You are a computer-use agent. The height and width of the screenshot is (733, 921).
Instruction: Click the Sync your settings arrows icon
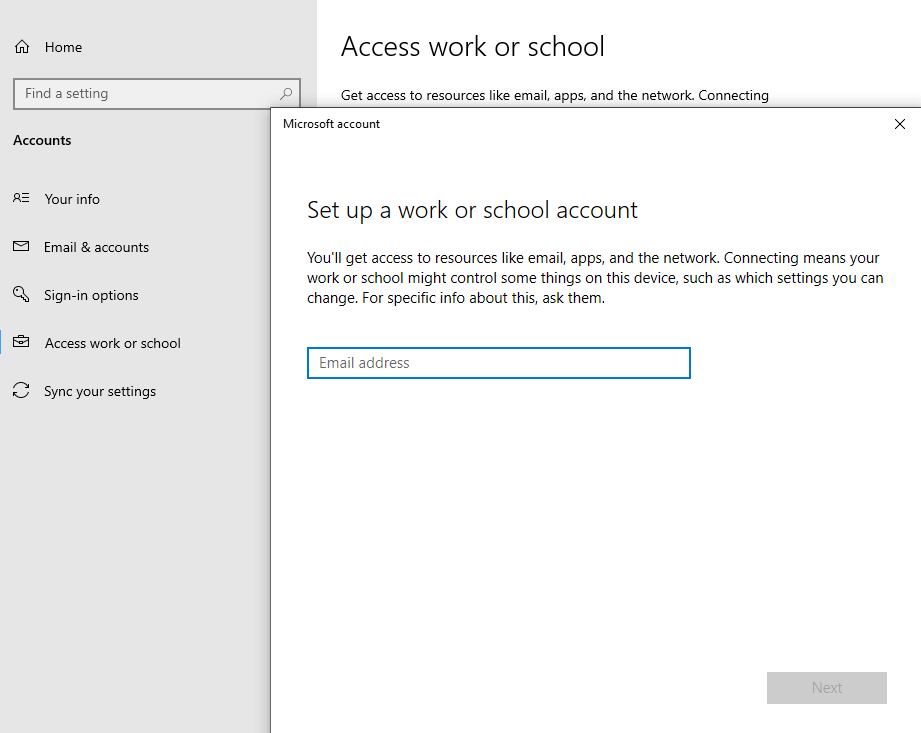pos(21,390)
